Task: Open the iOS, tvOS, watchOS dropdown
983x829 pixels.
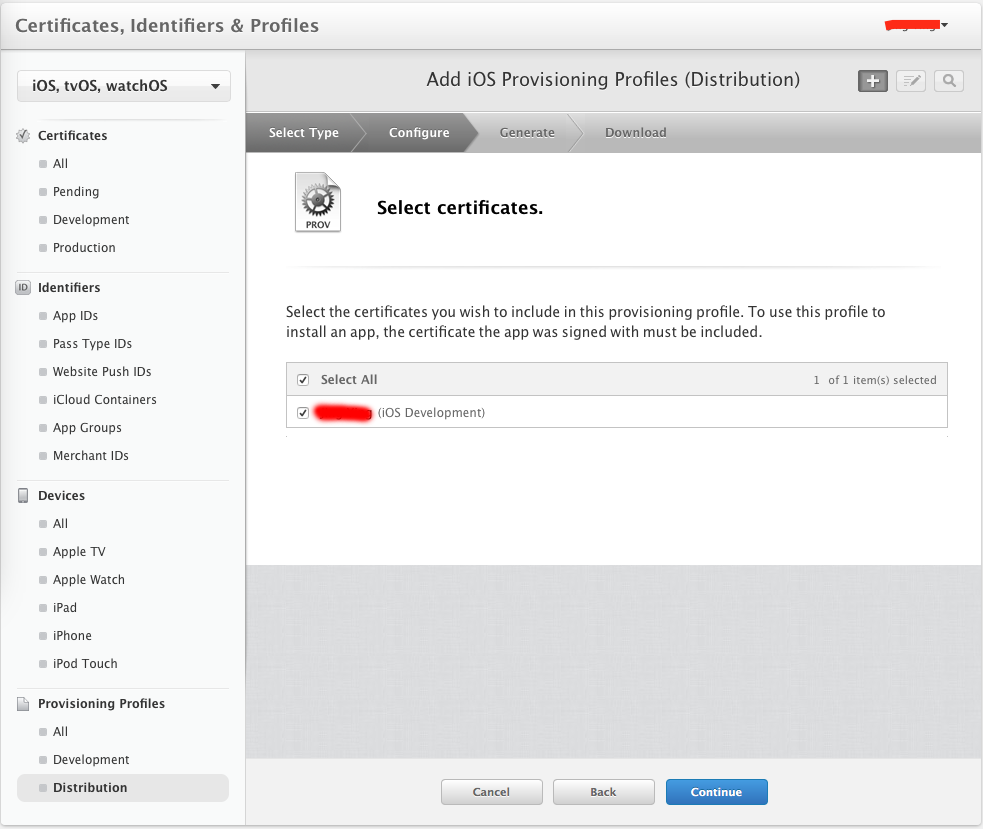Action: click(x=123, y=86)
